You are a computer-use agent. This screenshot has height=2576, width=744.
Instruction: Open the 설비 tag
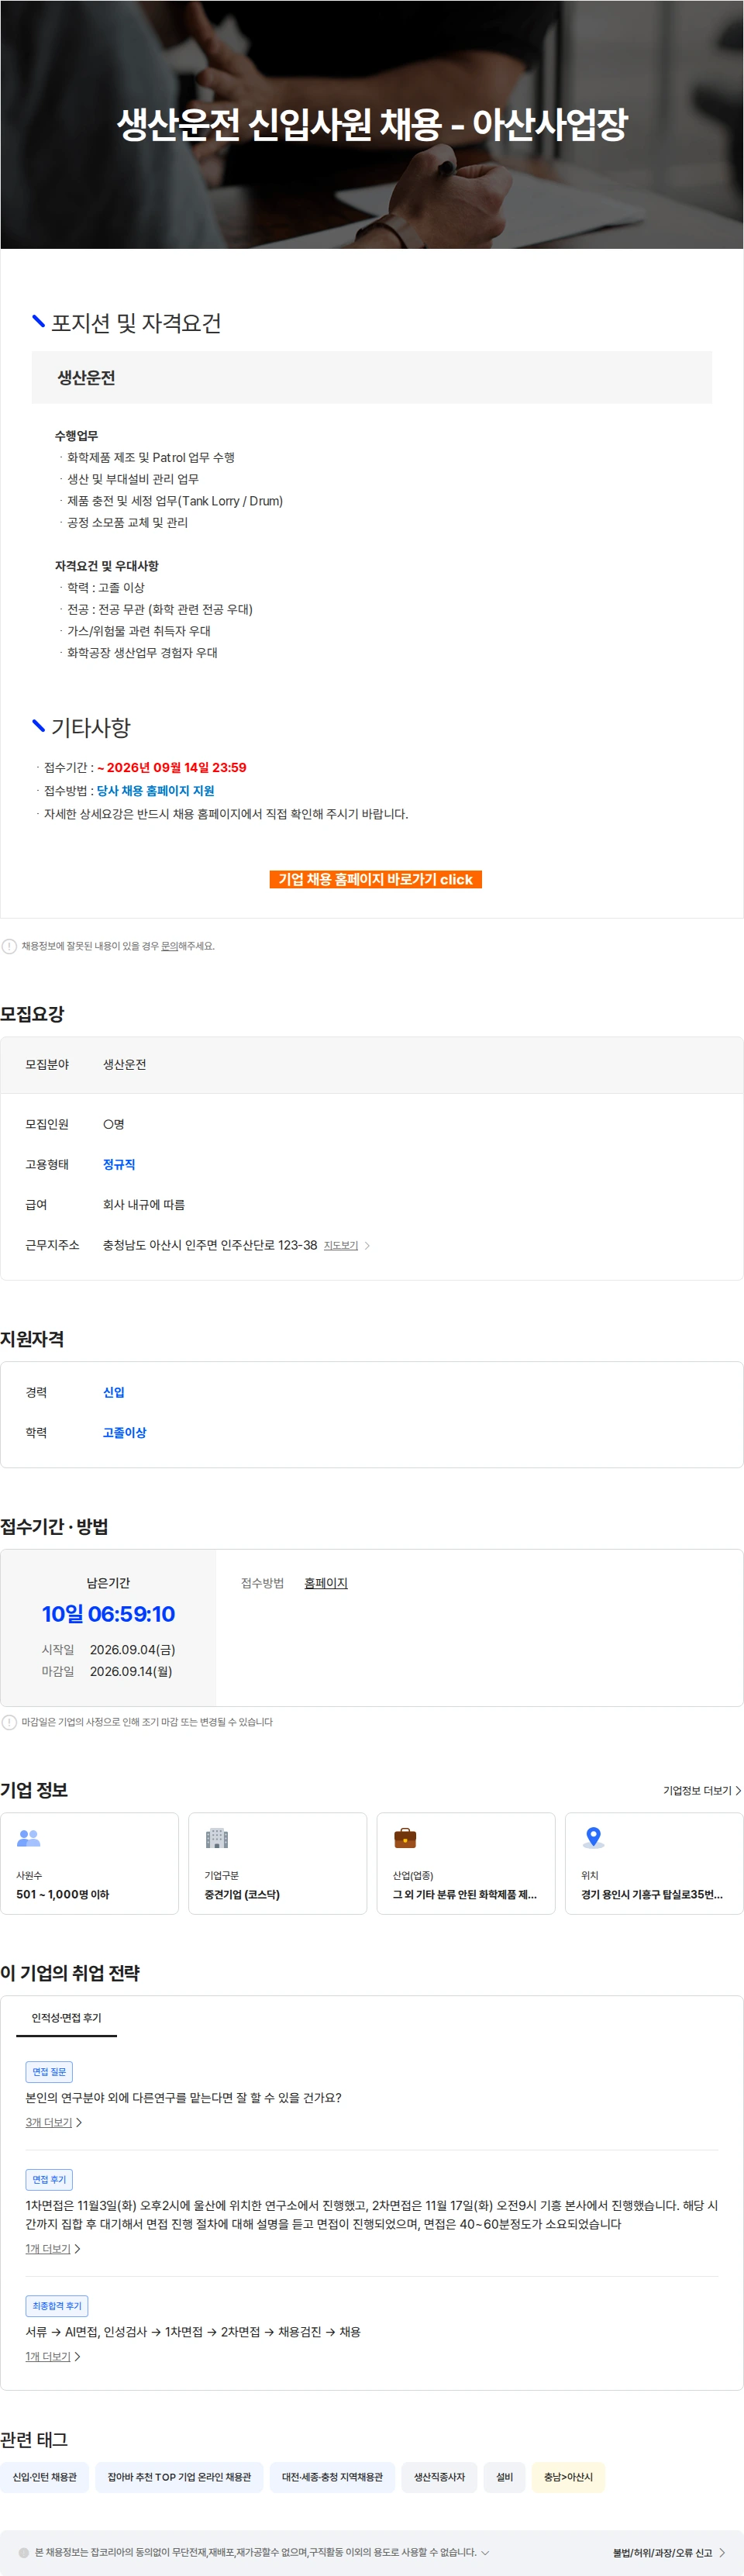(505, 2477)
